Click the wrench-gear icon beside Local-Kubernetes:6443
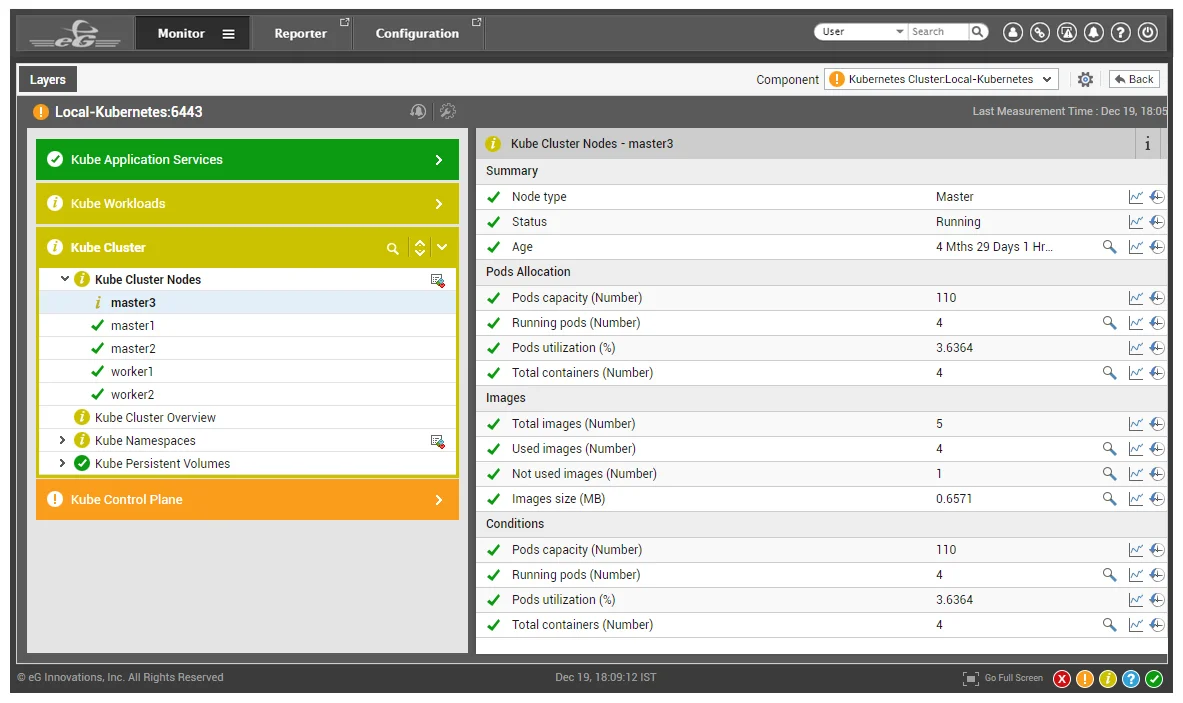1183x703 pixels. pos(447,112)
